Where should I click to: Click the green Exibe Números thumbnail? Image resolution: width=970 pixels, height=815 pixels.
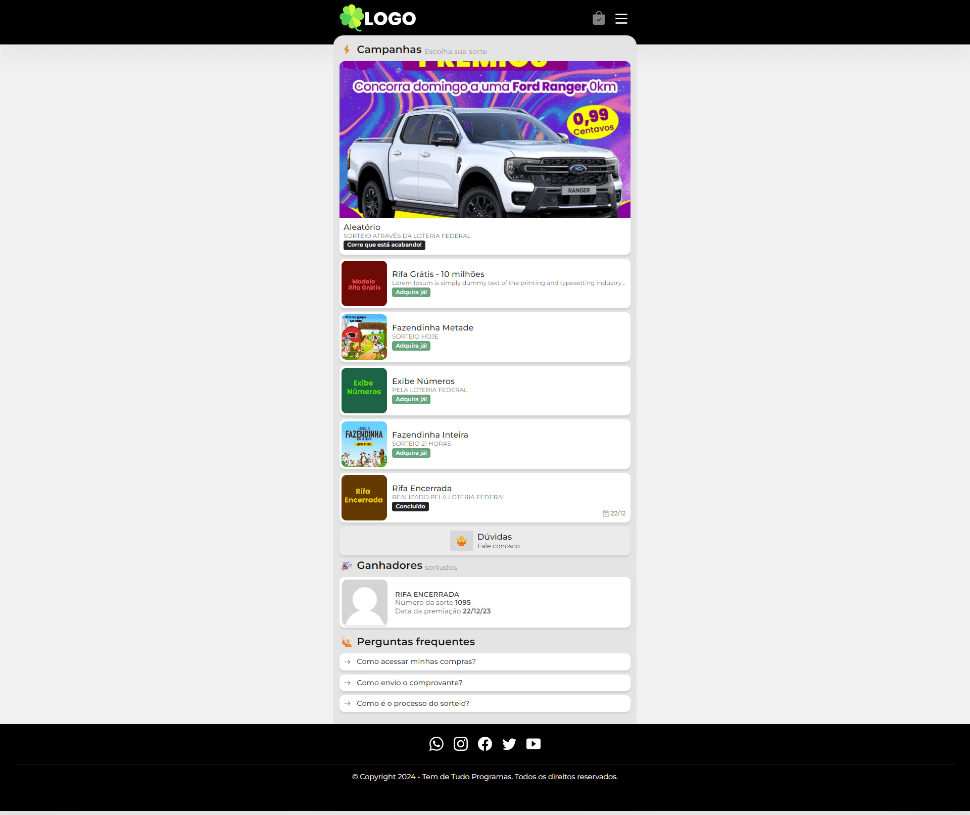(364, 390)
